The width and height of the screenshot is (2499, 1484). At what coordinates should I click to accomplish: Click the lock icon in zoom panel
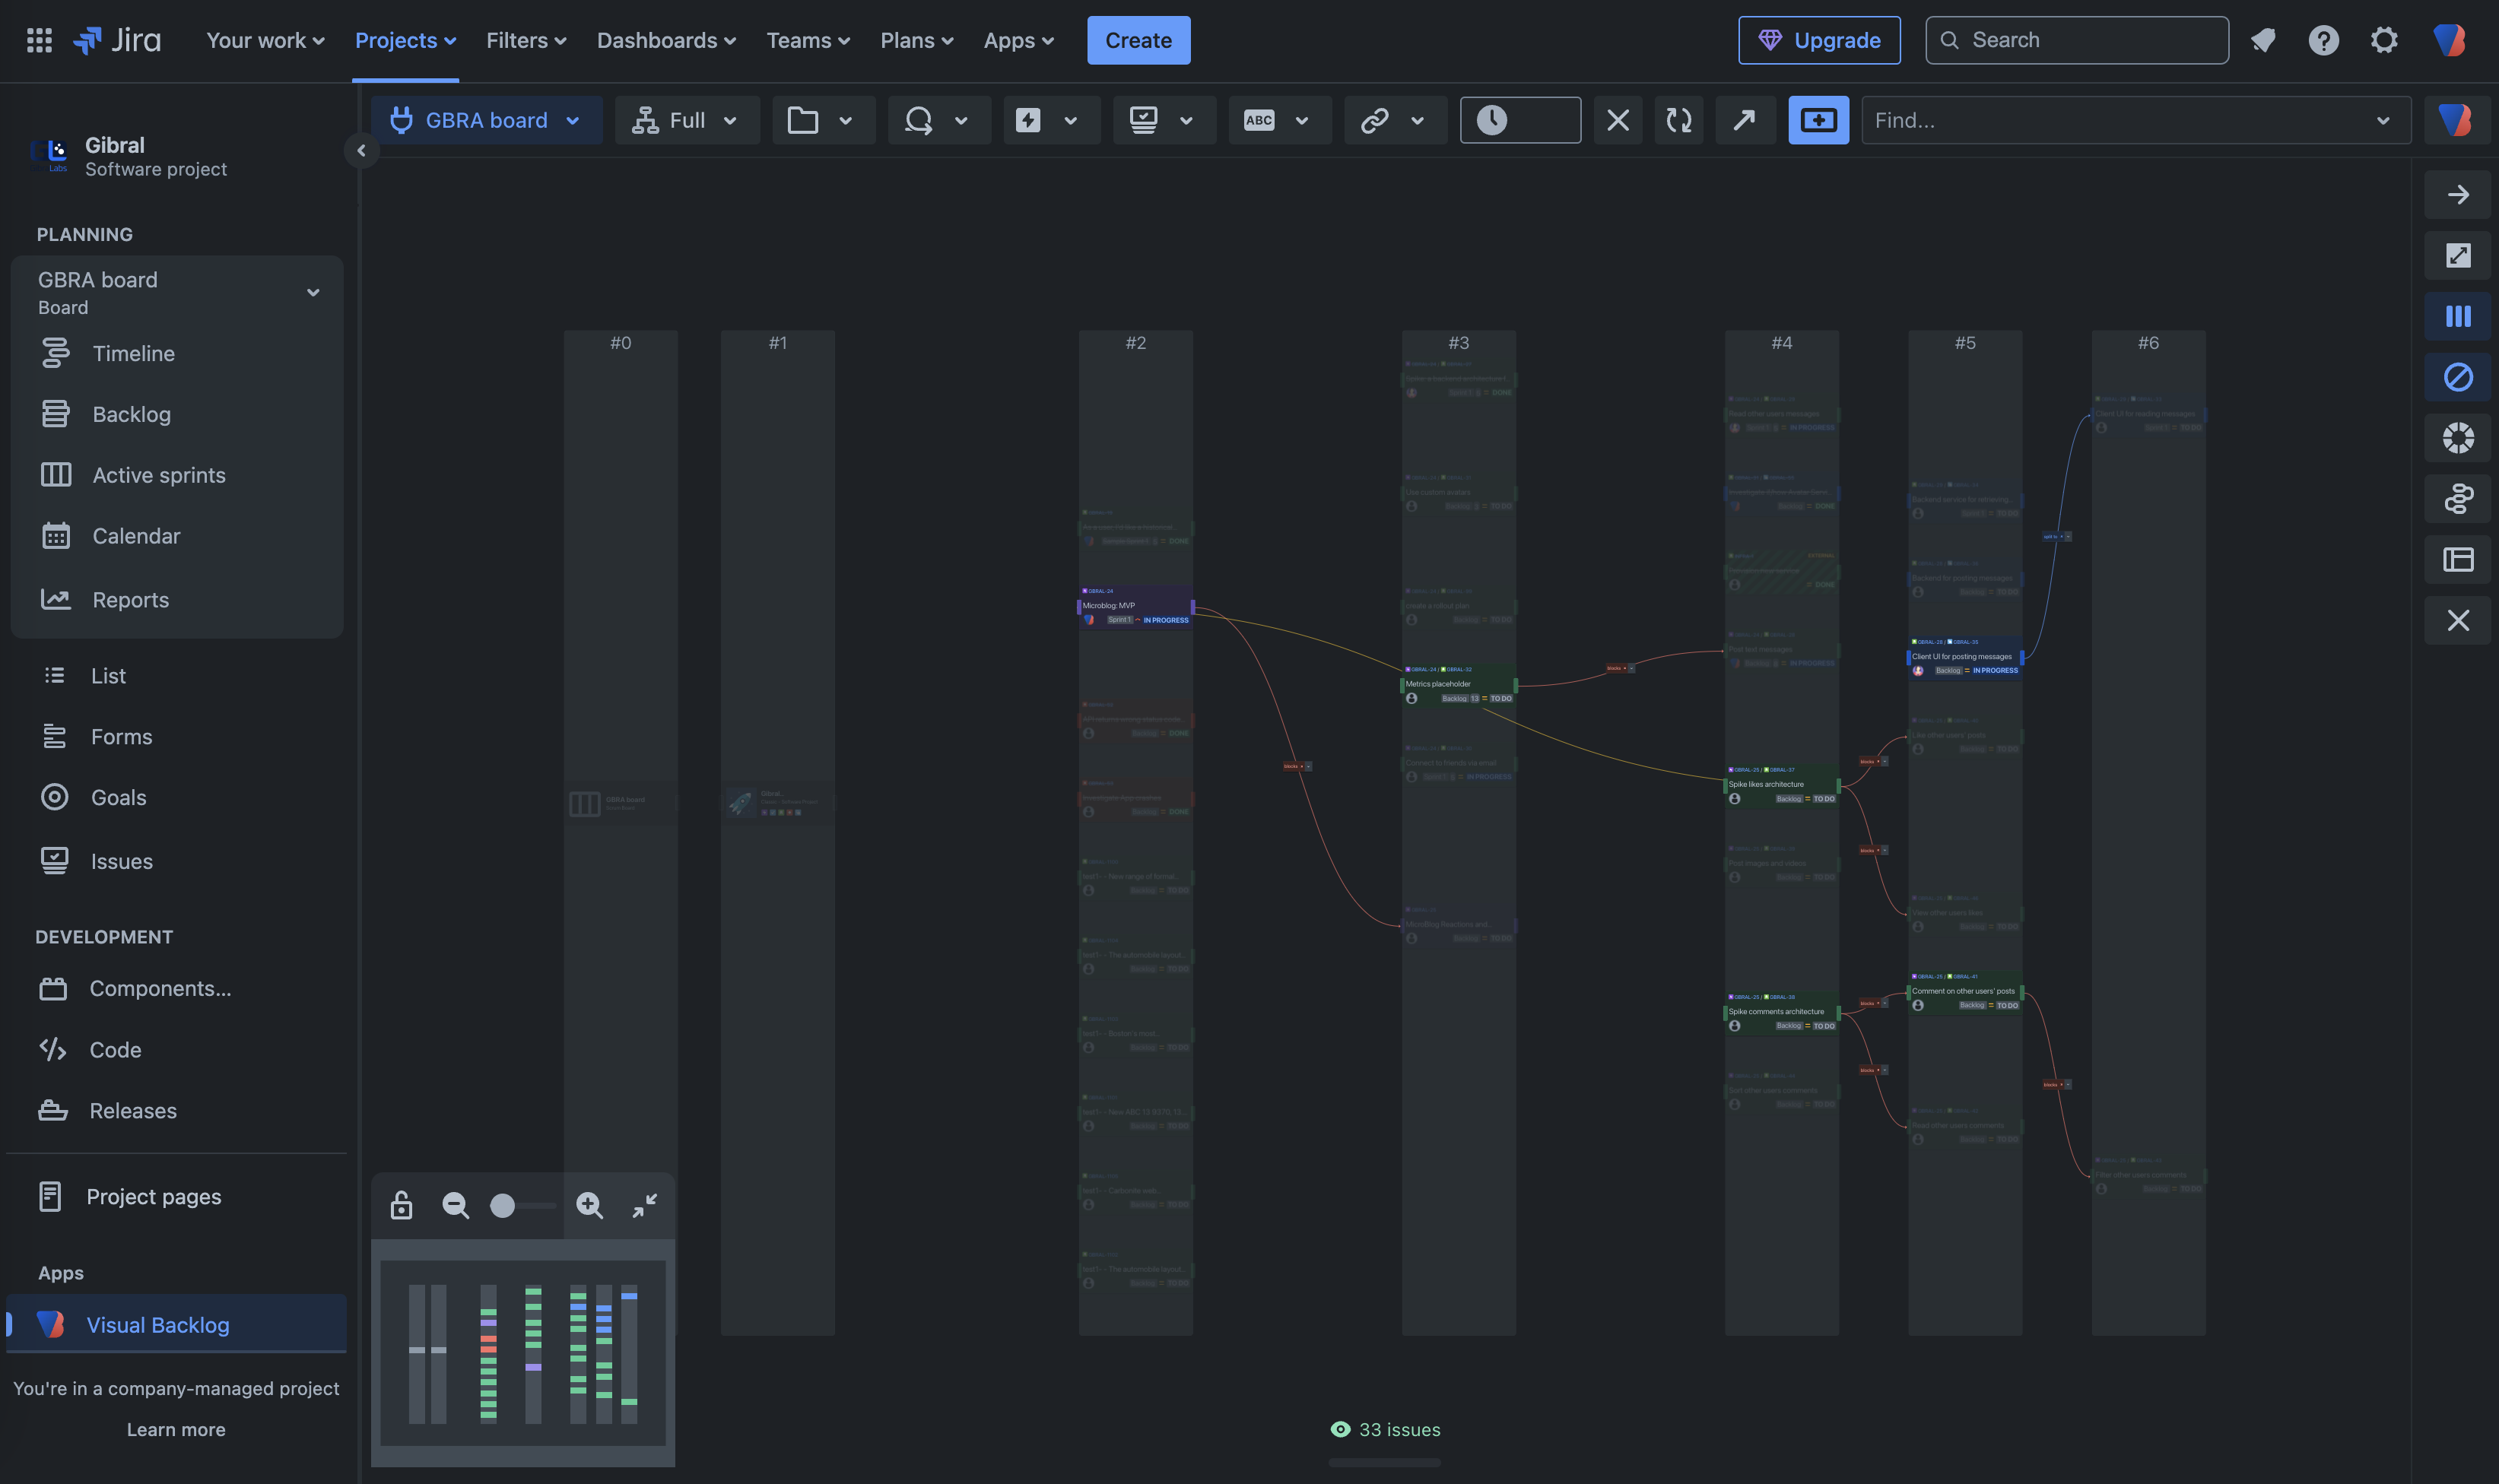click(401, 1205)
